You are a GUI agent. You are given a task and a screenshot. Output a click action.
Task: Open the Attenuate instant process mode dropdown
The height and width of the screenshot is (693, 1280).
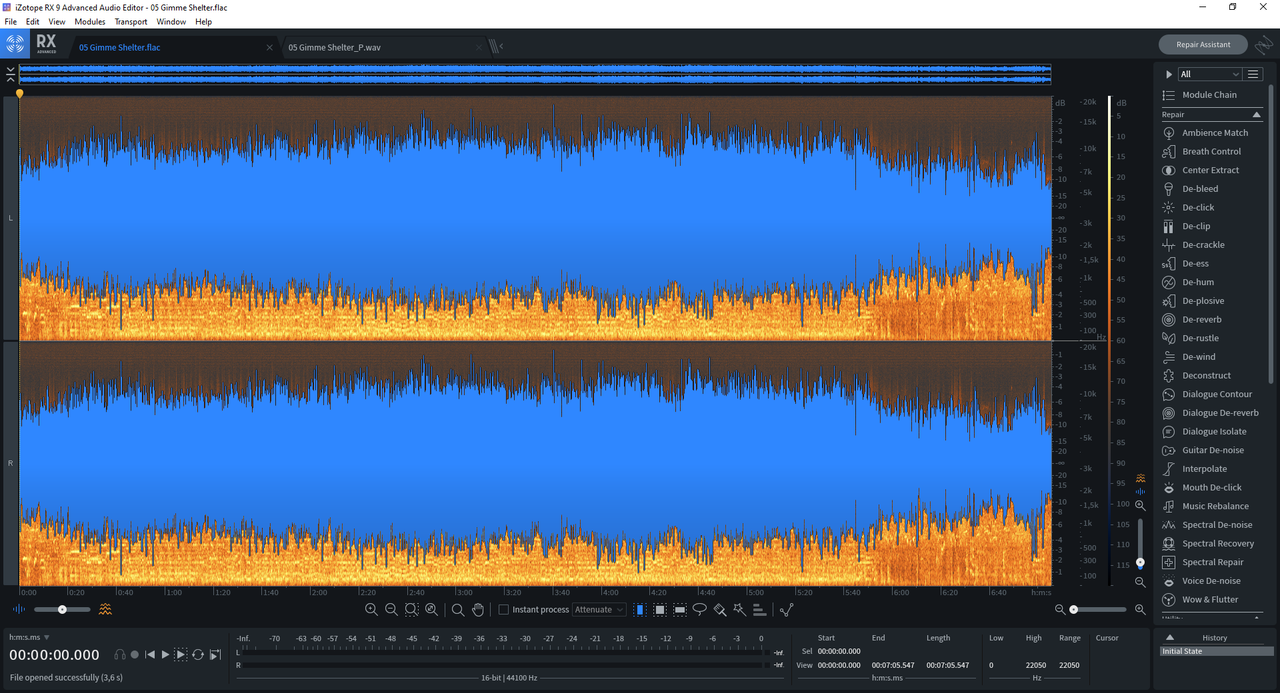[599, 610]
